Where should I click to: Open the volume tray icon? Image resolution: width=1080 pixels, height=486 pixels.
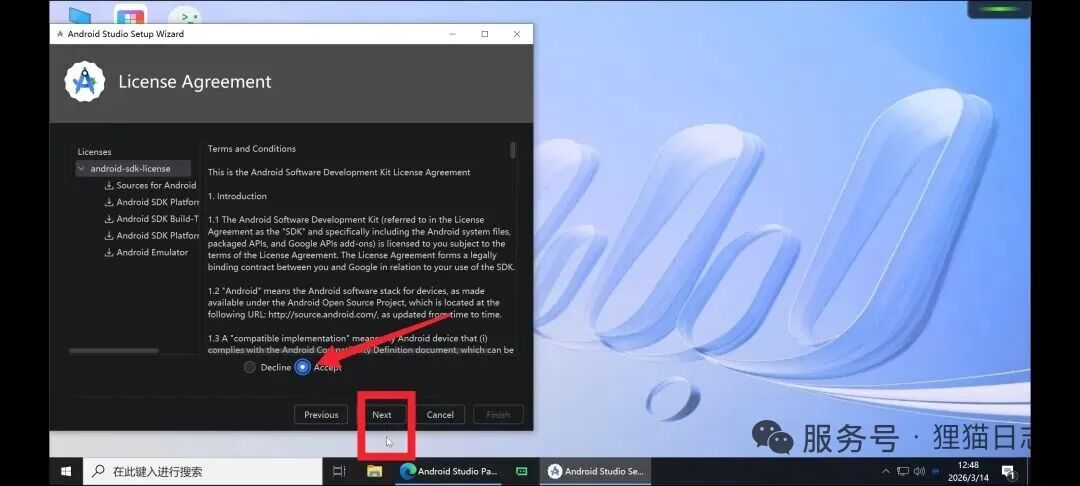click(919, 472)
